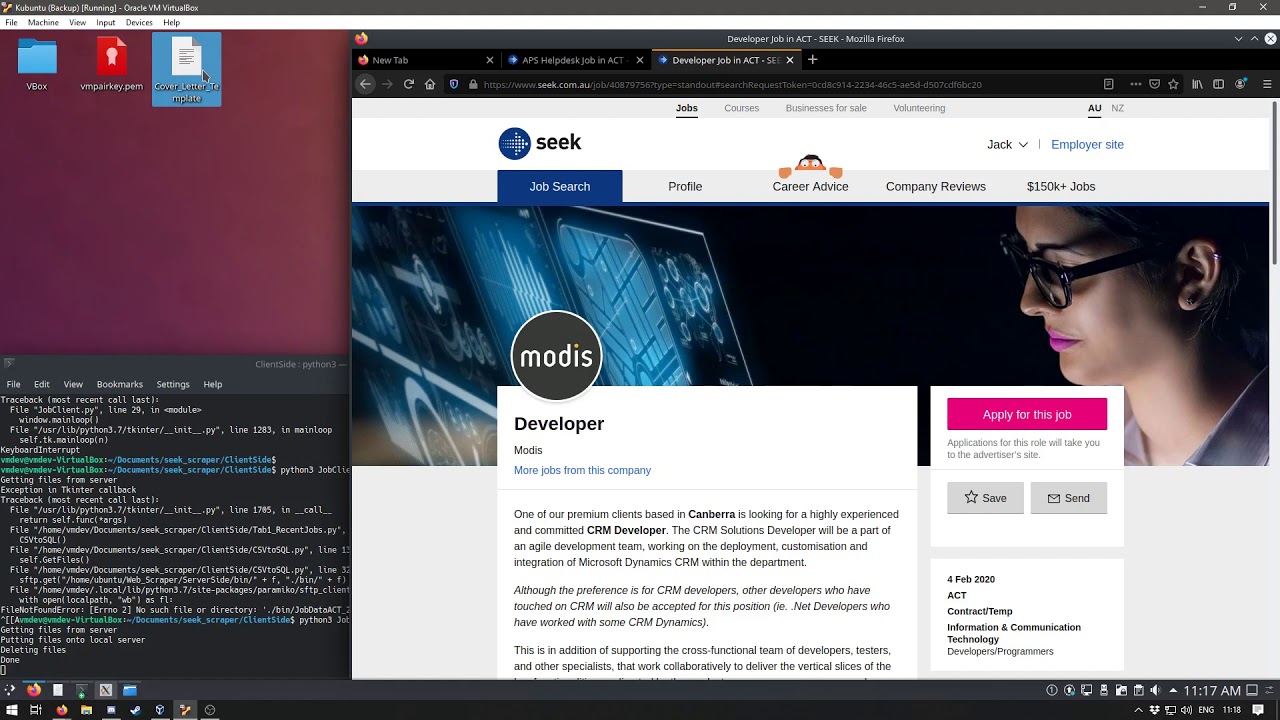The height and width of the screenshot is (720, 1280).
Task: Click the Modis company logo
Action: click(x=557, y=356)
